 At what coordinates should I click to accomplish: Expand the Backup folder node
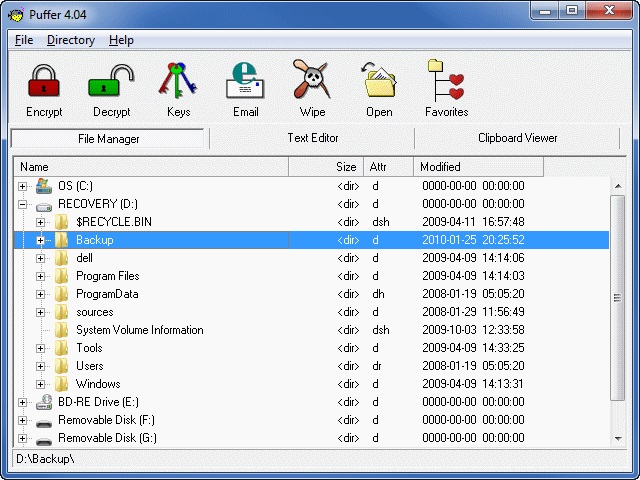coord(41,240)
